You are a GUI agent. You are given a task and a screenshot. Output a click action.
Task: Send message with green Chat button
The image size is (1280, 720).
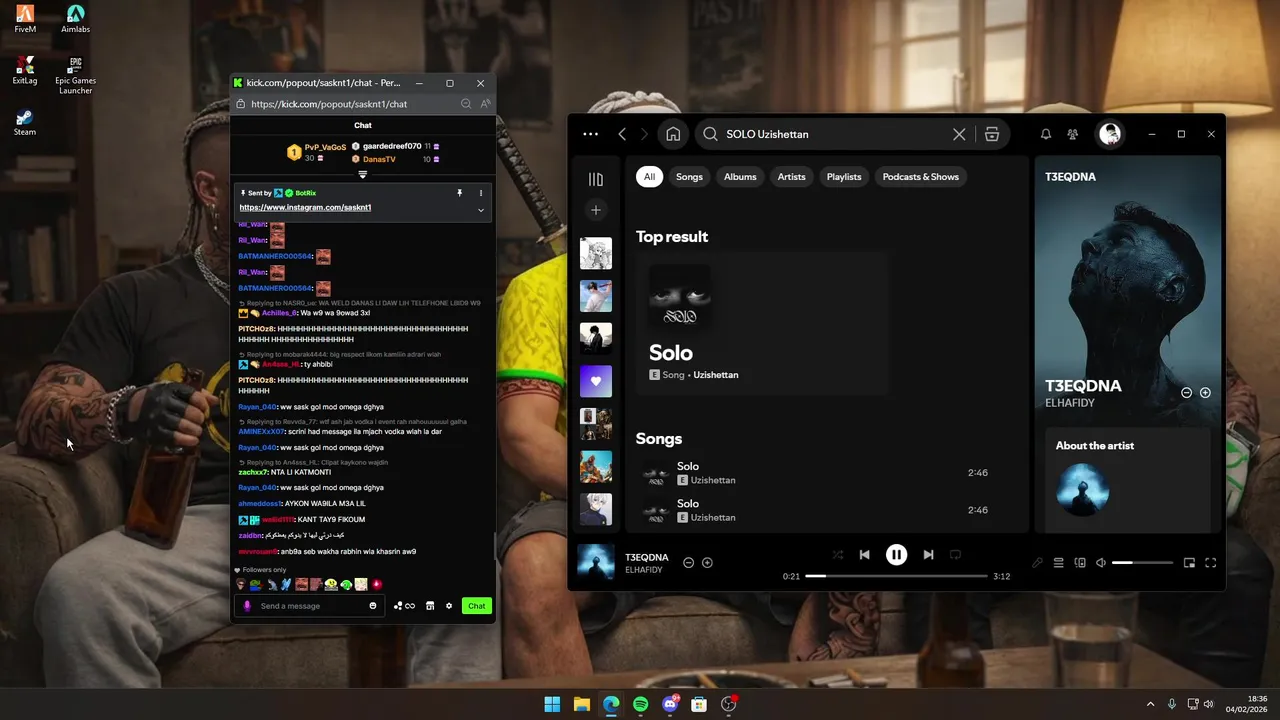[x=477, y=606]
